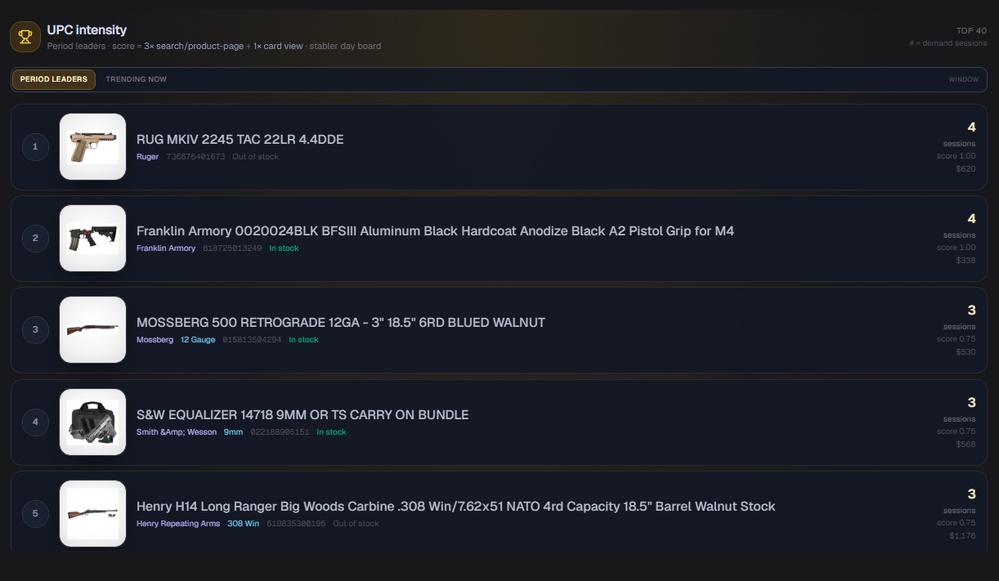The width and height of the screenshot is (999, 581).
Task: Open the Henry Long Ranger rifle thumbnail
Action: pos(92,513)
